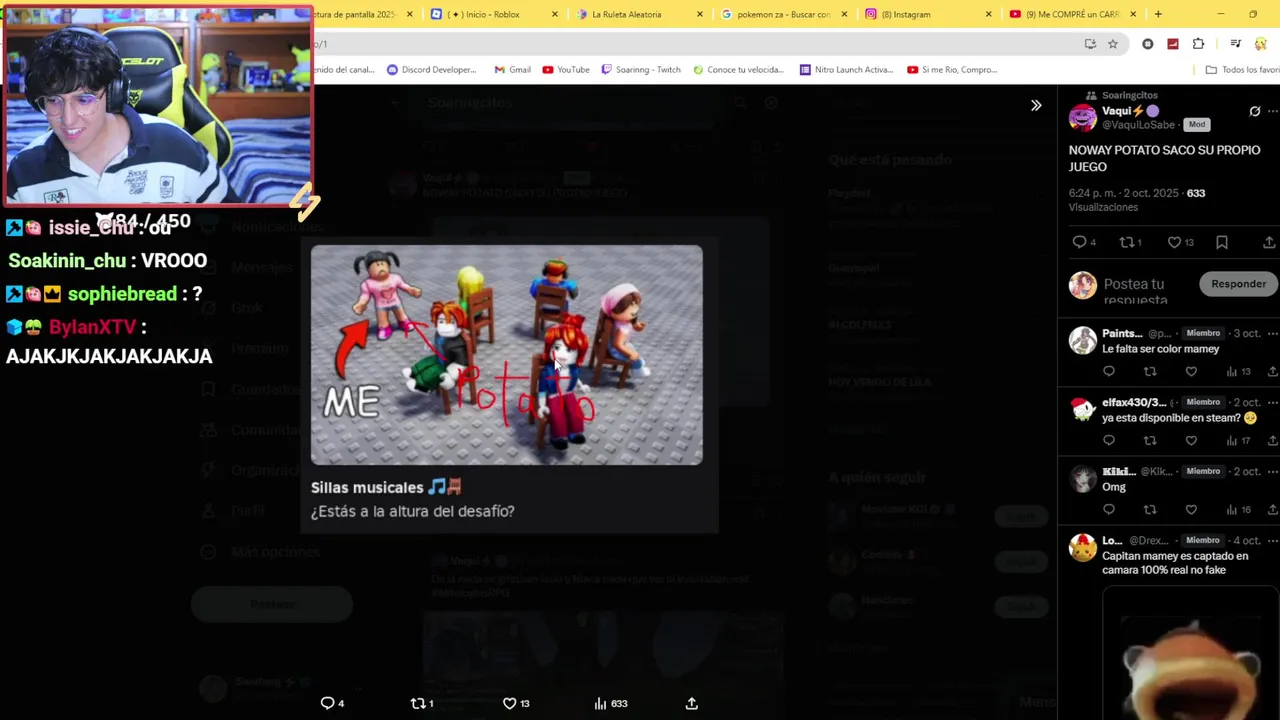Click the views icon on the "color mamey" comment
Viewport: 1280px width, 720px height.
(1232, 371)
